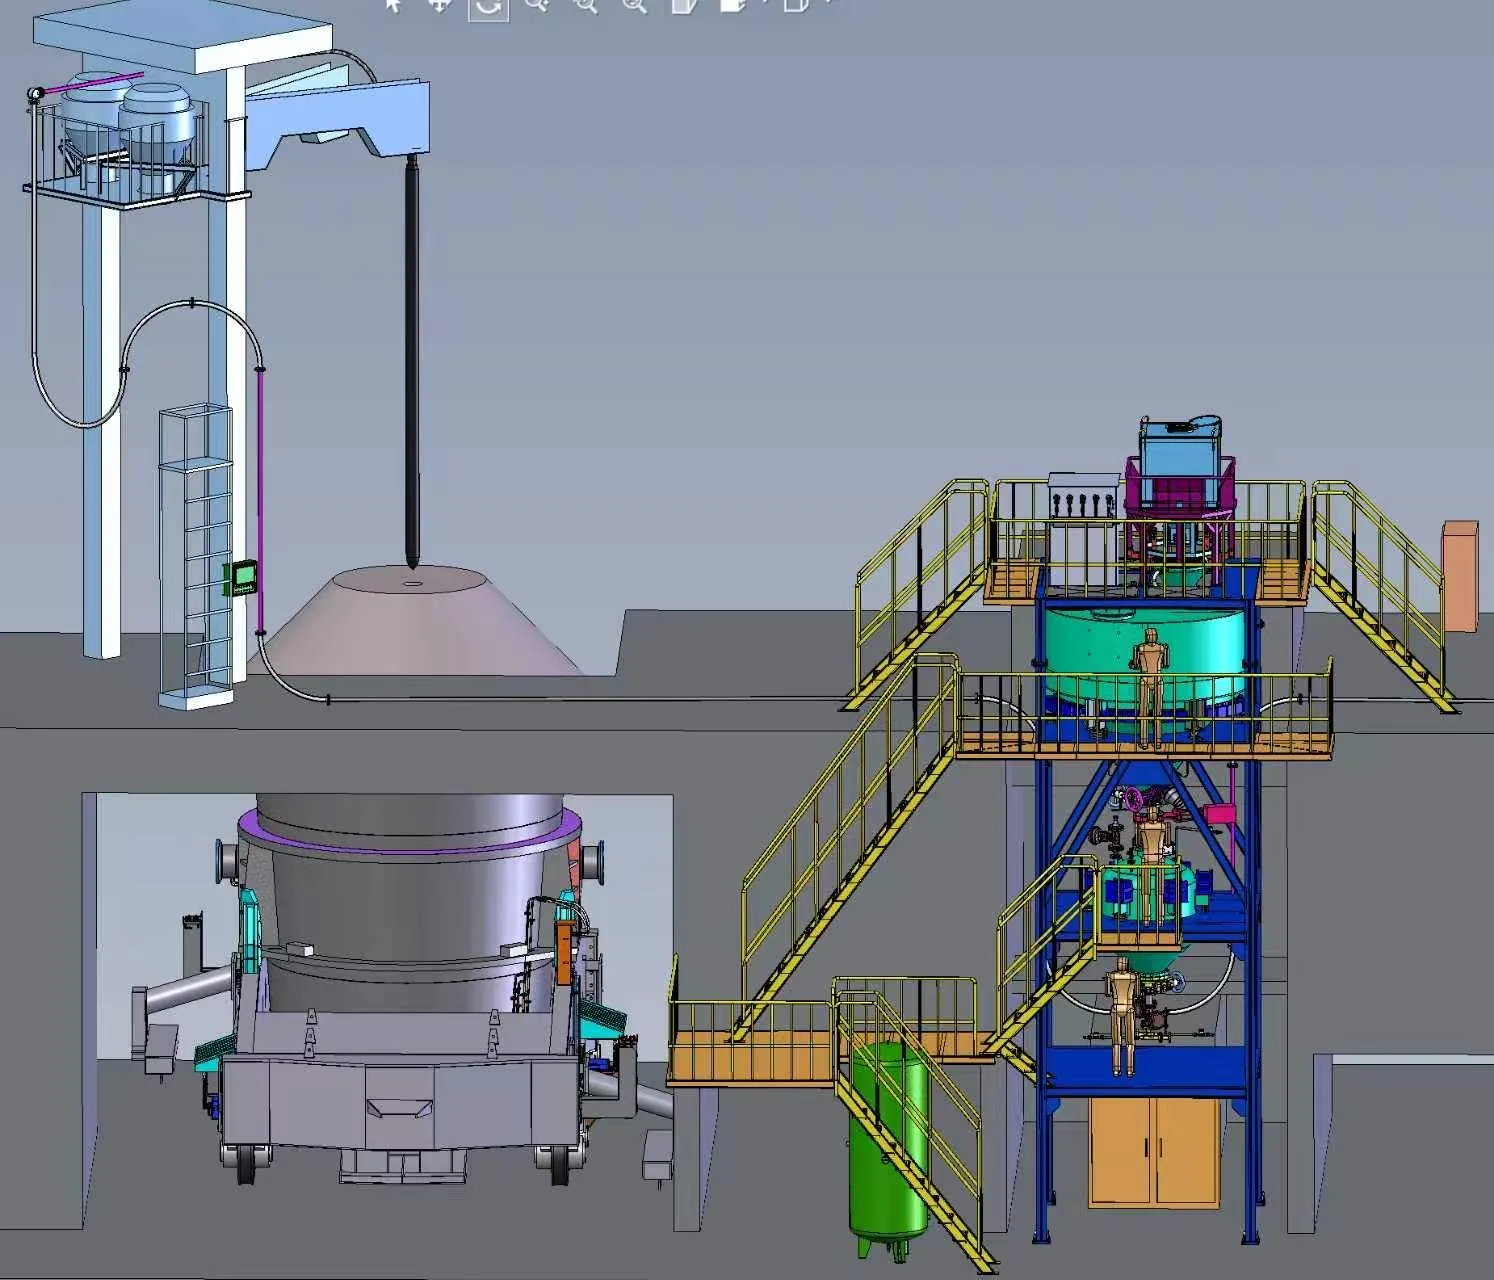Click the large gray ladle vessel in the pit
Image resolution: width=1494 pixels, height=1280 pixels.
click(410, 903)
